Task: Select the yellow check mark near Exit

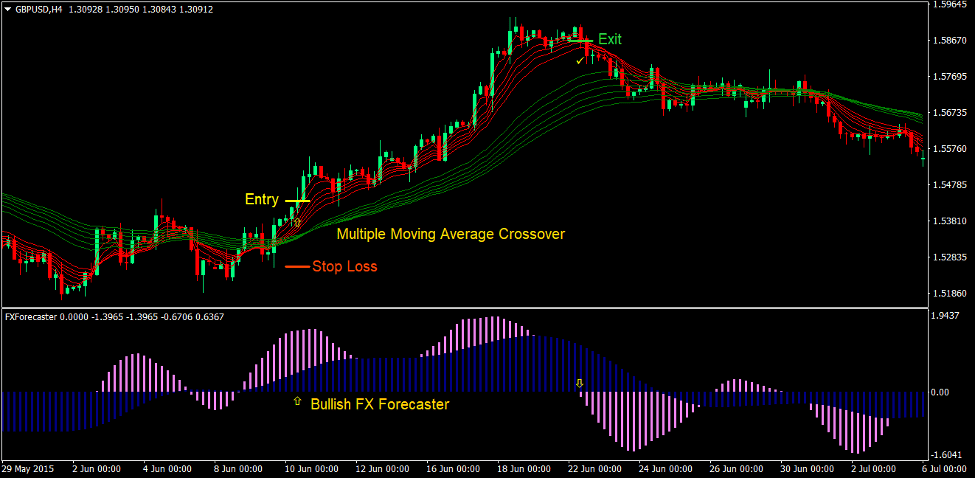Action: pos(580,61)
